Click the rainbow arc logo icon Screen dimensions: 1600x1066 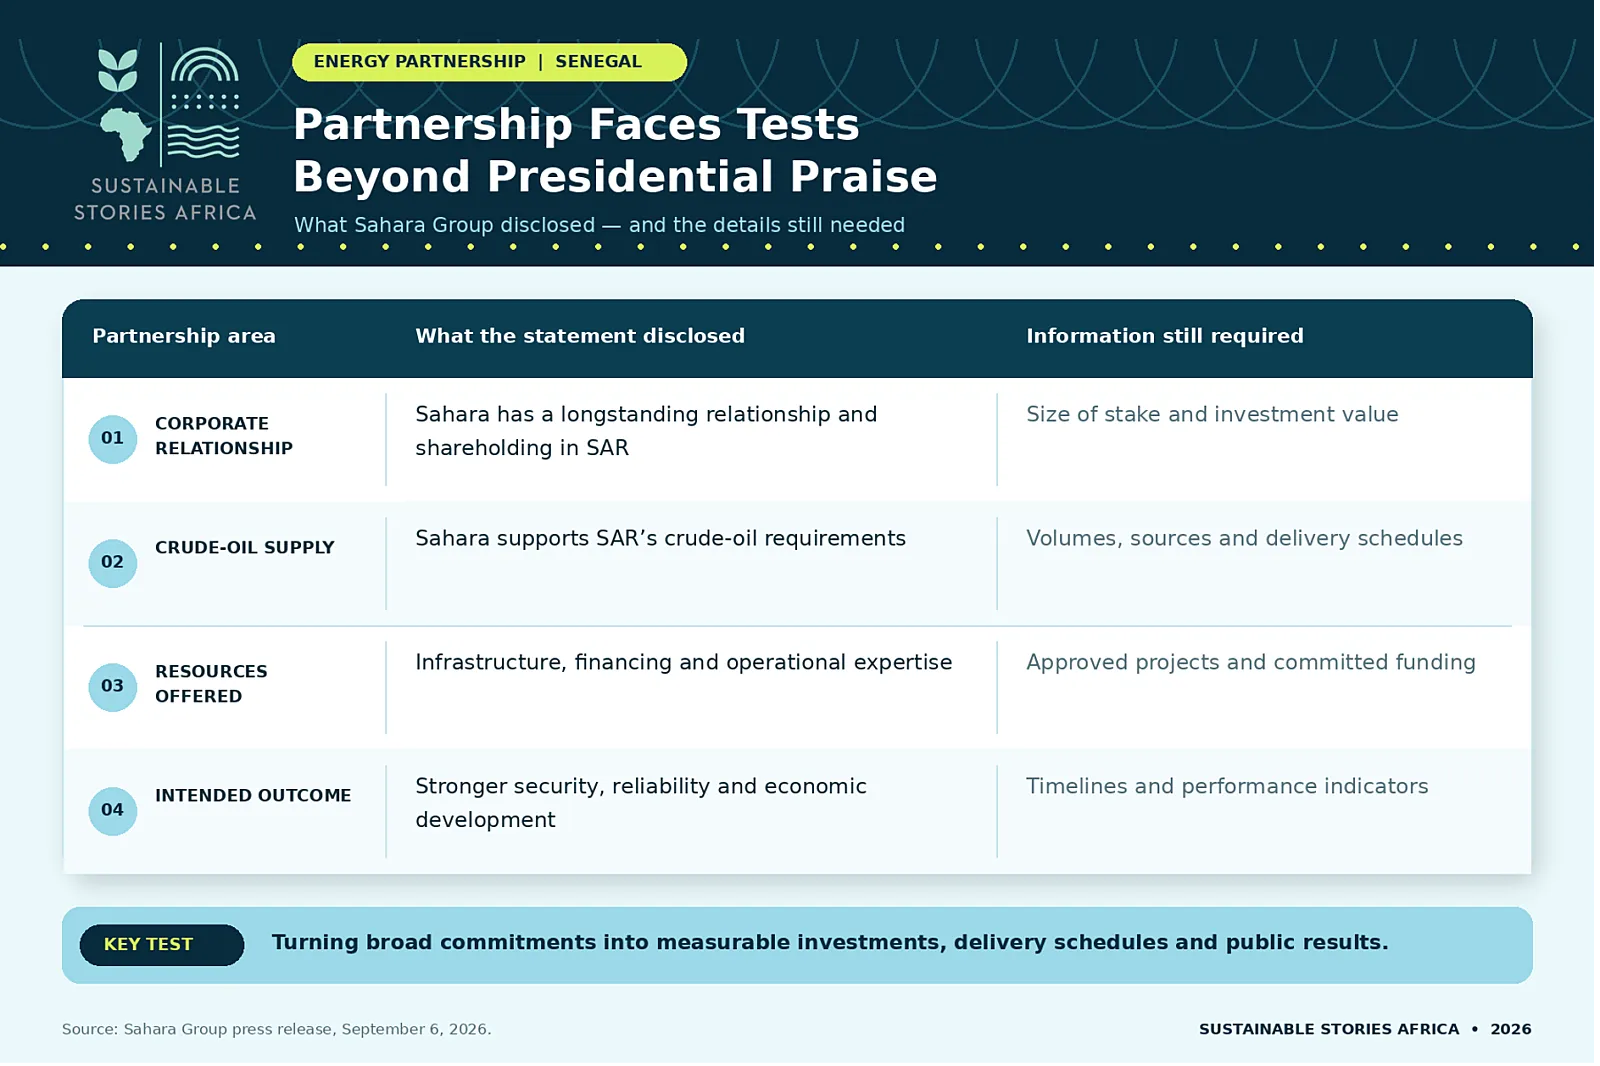click(205, 64)
